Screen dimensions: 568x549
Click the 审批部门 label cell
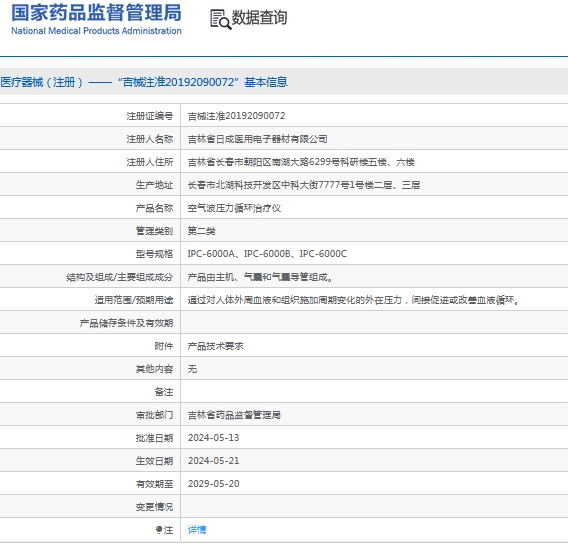pyautogui.click(x=154, y=415)
